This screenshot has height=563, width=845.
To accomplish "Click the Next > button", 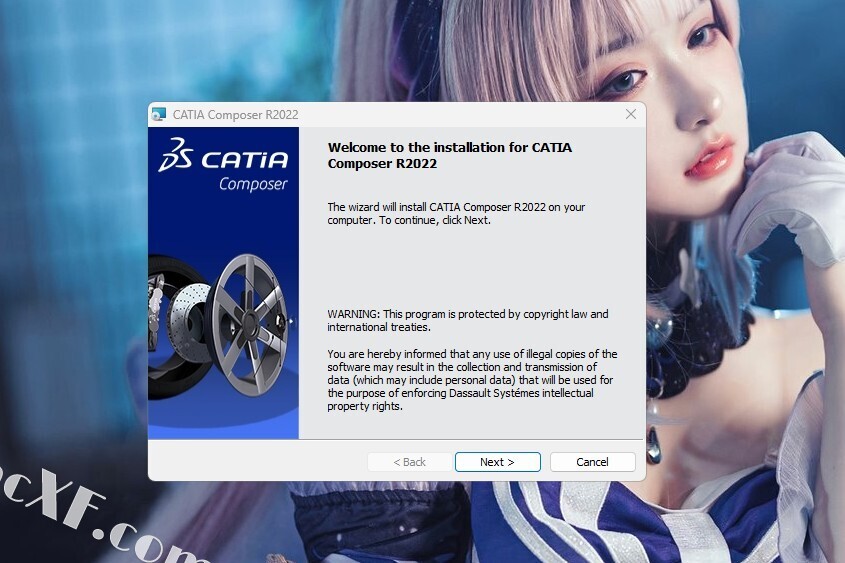I will [497, 462].
